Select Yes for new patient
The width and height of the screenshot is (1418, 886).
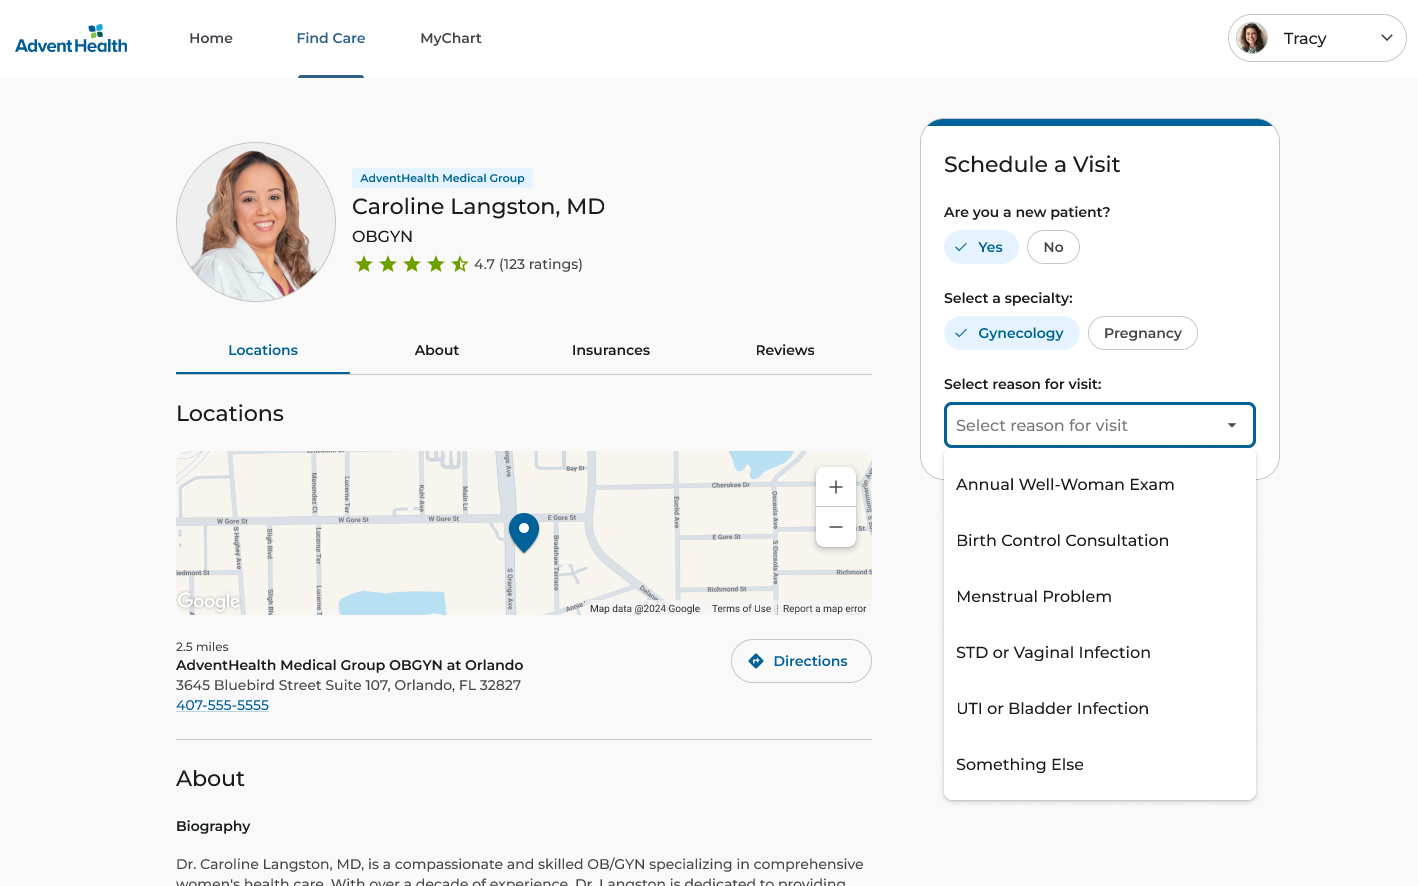(981, 247)
